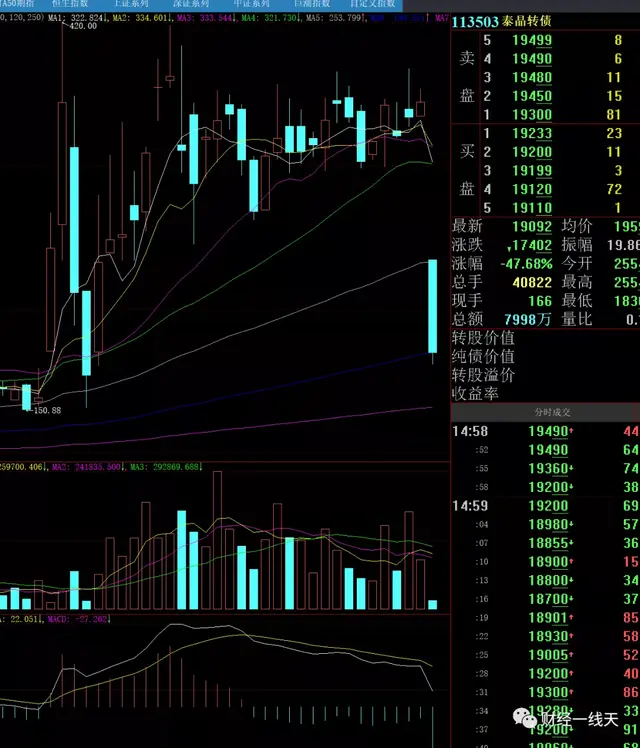Select buy level 5 price 19110
Image resolution: width=640 pixels, height=748 pixels.
click(x=532, y=208)
